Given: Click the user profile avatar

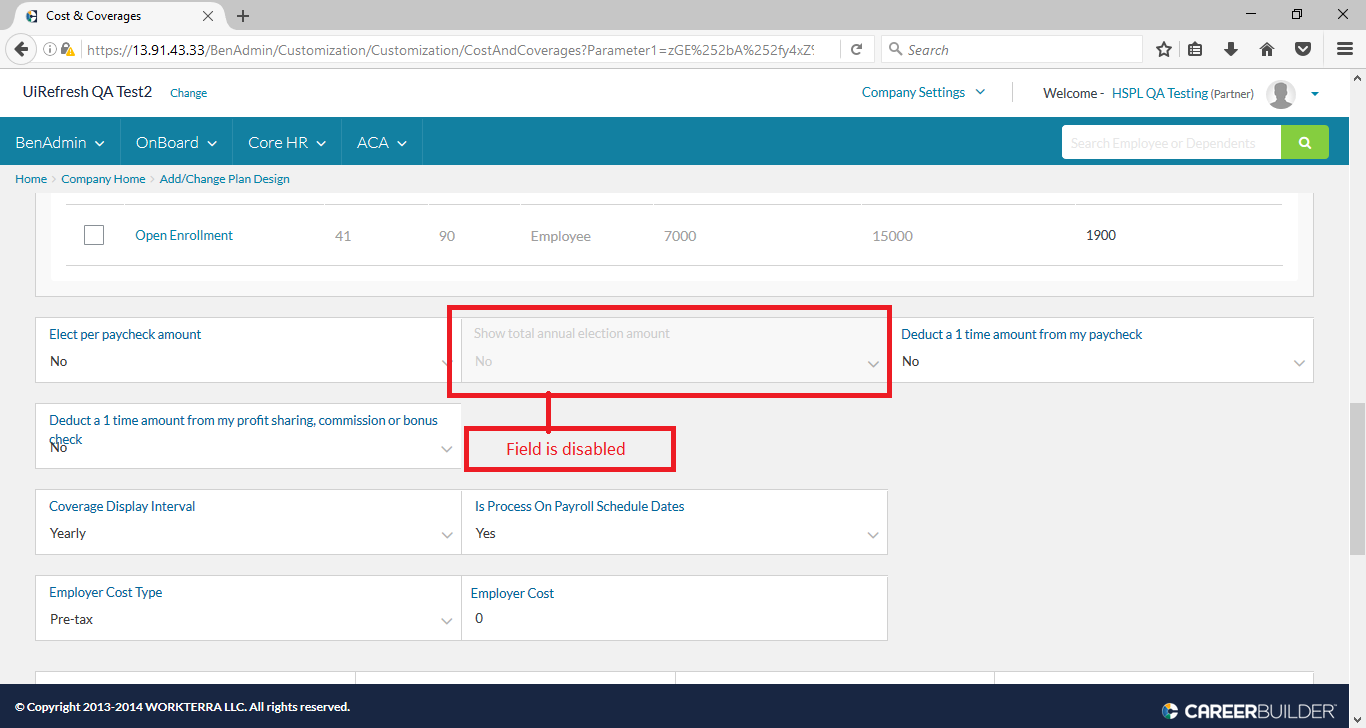Looking at the screenshot, I should click(x=1280, y=94).
